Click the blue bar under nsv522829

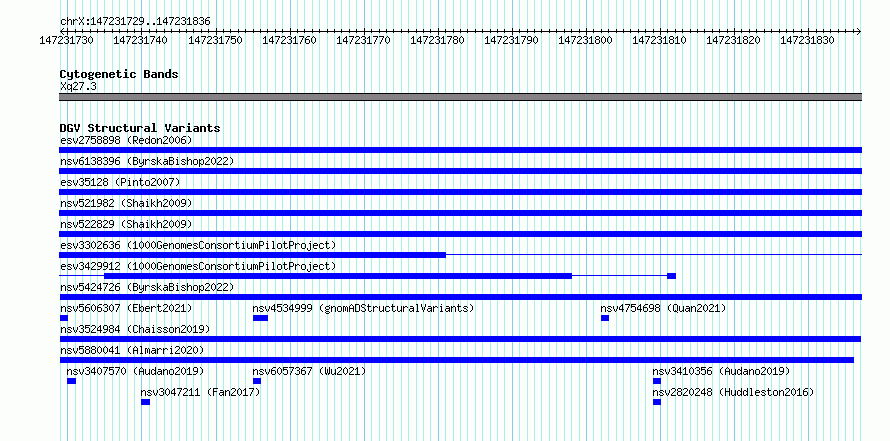click(x=460, y=234)
